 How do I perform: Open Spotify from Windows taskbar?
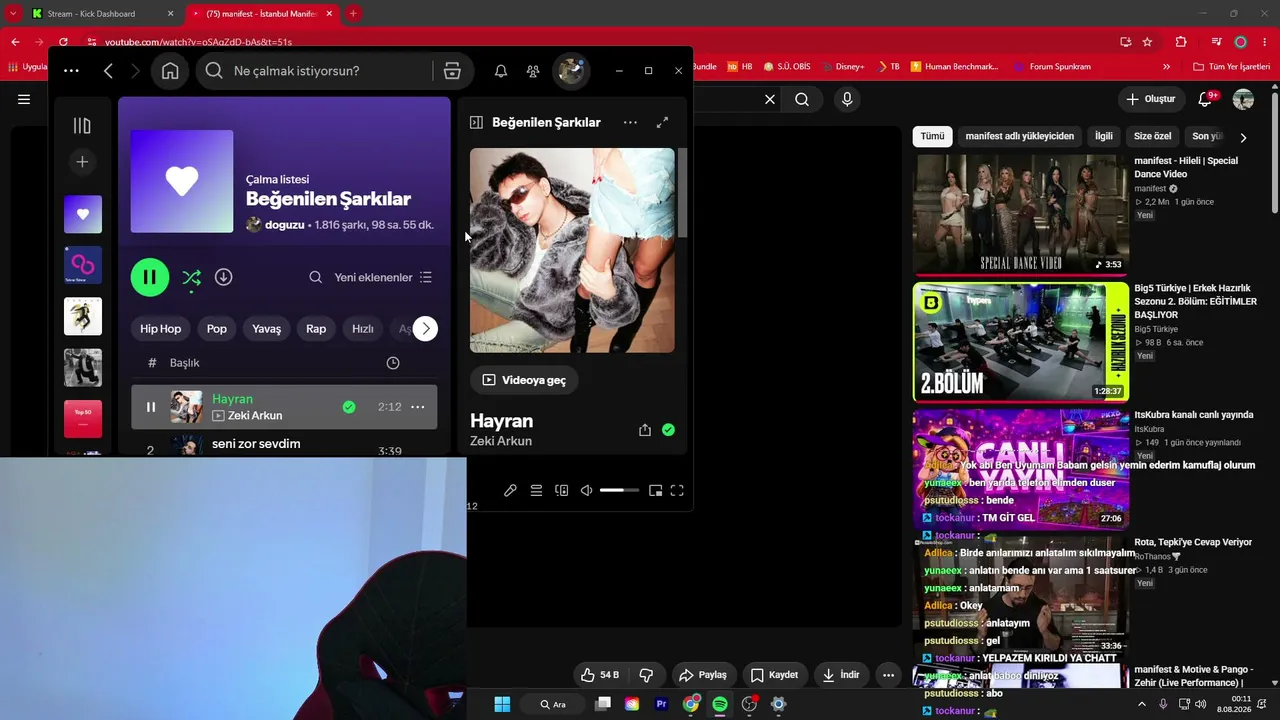point(720,704)
